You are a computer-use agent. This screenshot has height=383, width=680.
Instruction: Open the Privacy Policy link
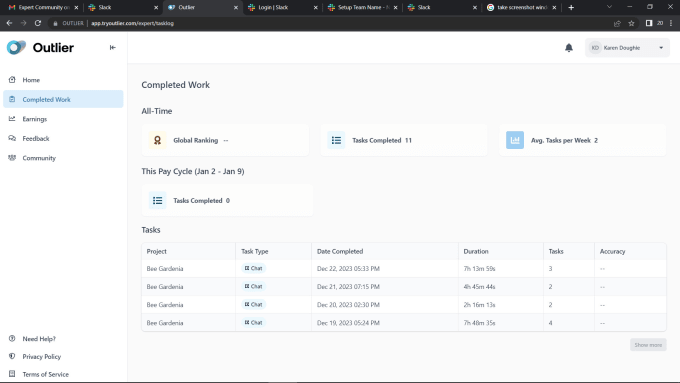click(x=42, y=357)
